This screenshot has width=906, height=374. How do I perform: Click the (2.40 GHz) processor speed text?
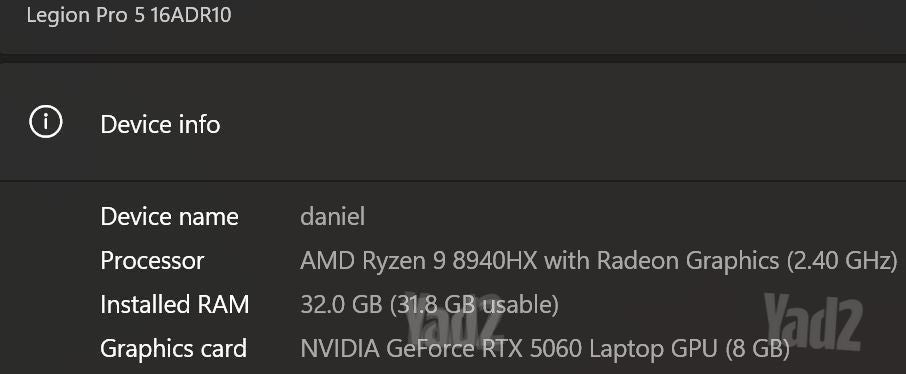[841, 261]
